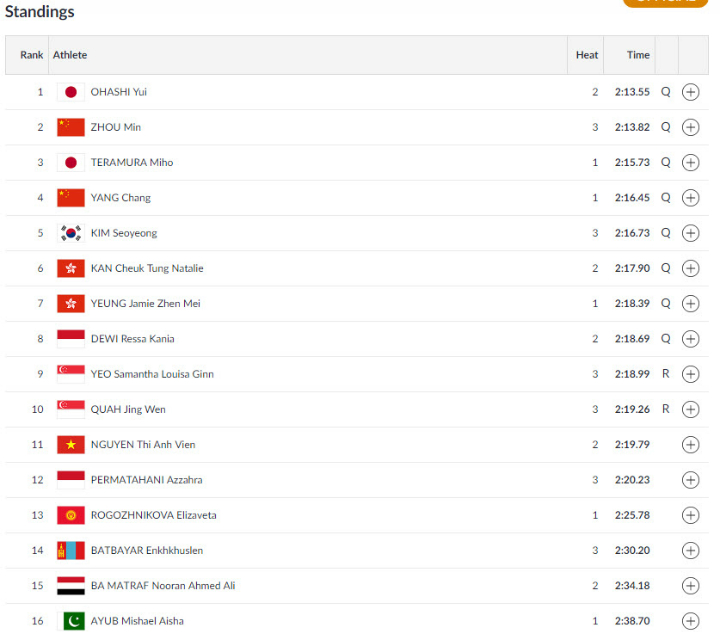Click China flag next to YANG Chang
Image resolution: width=720 pixels, height=632 pixels.
(x=70, y=198)
